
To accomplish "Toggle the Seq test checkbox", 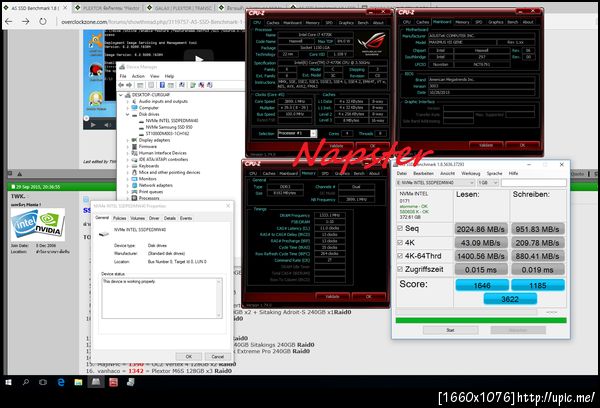I will (x=400, y=228).
